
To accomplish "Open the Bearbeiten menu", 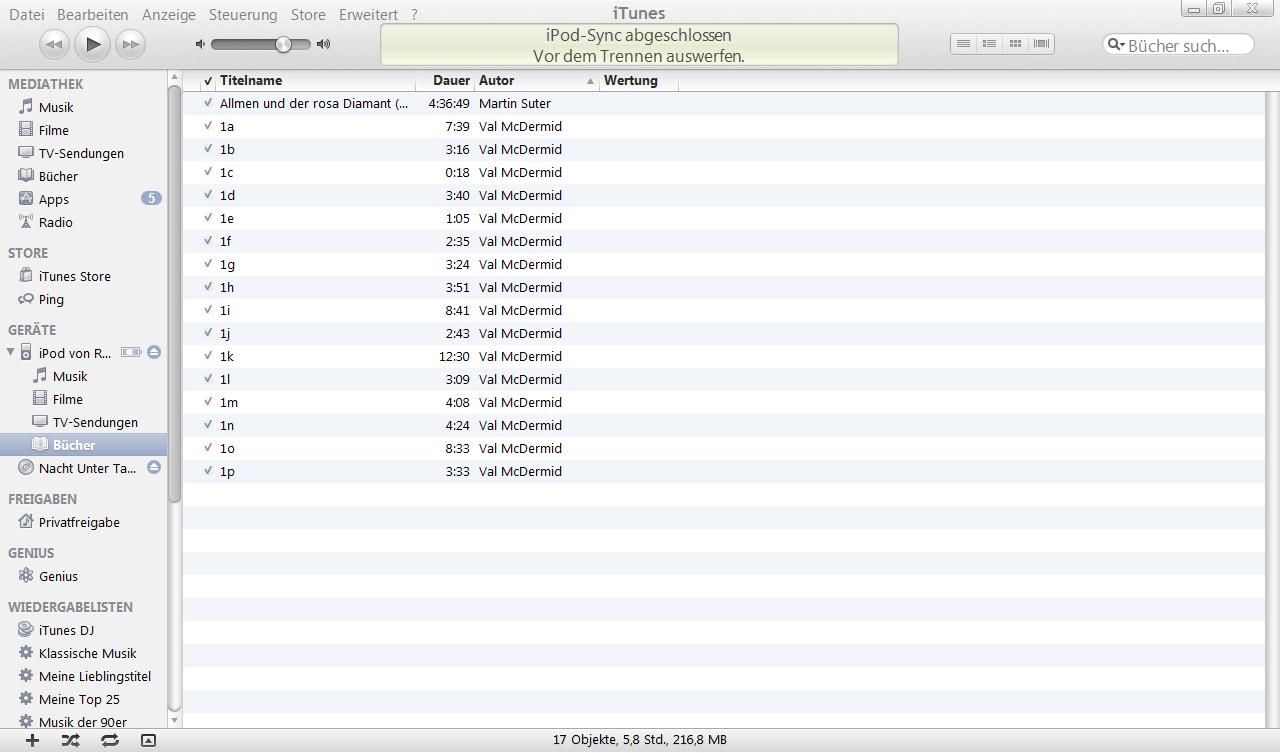I will 93,14.
